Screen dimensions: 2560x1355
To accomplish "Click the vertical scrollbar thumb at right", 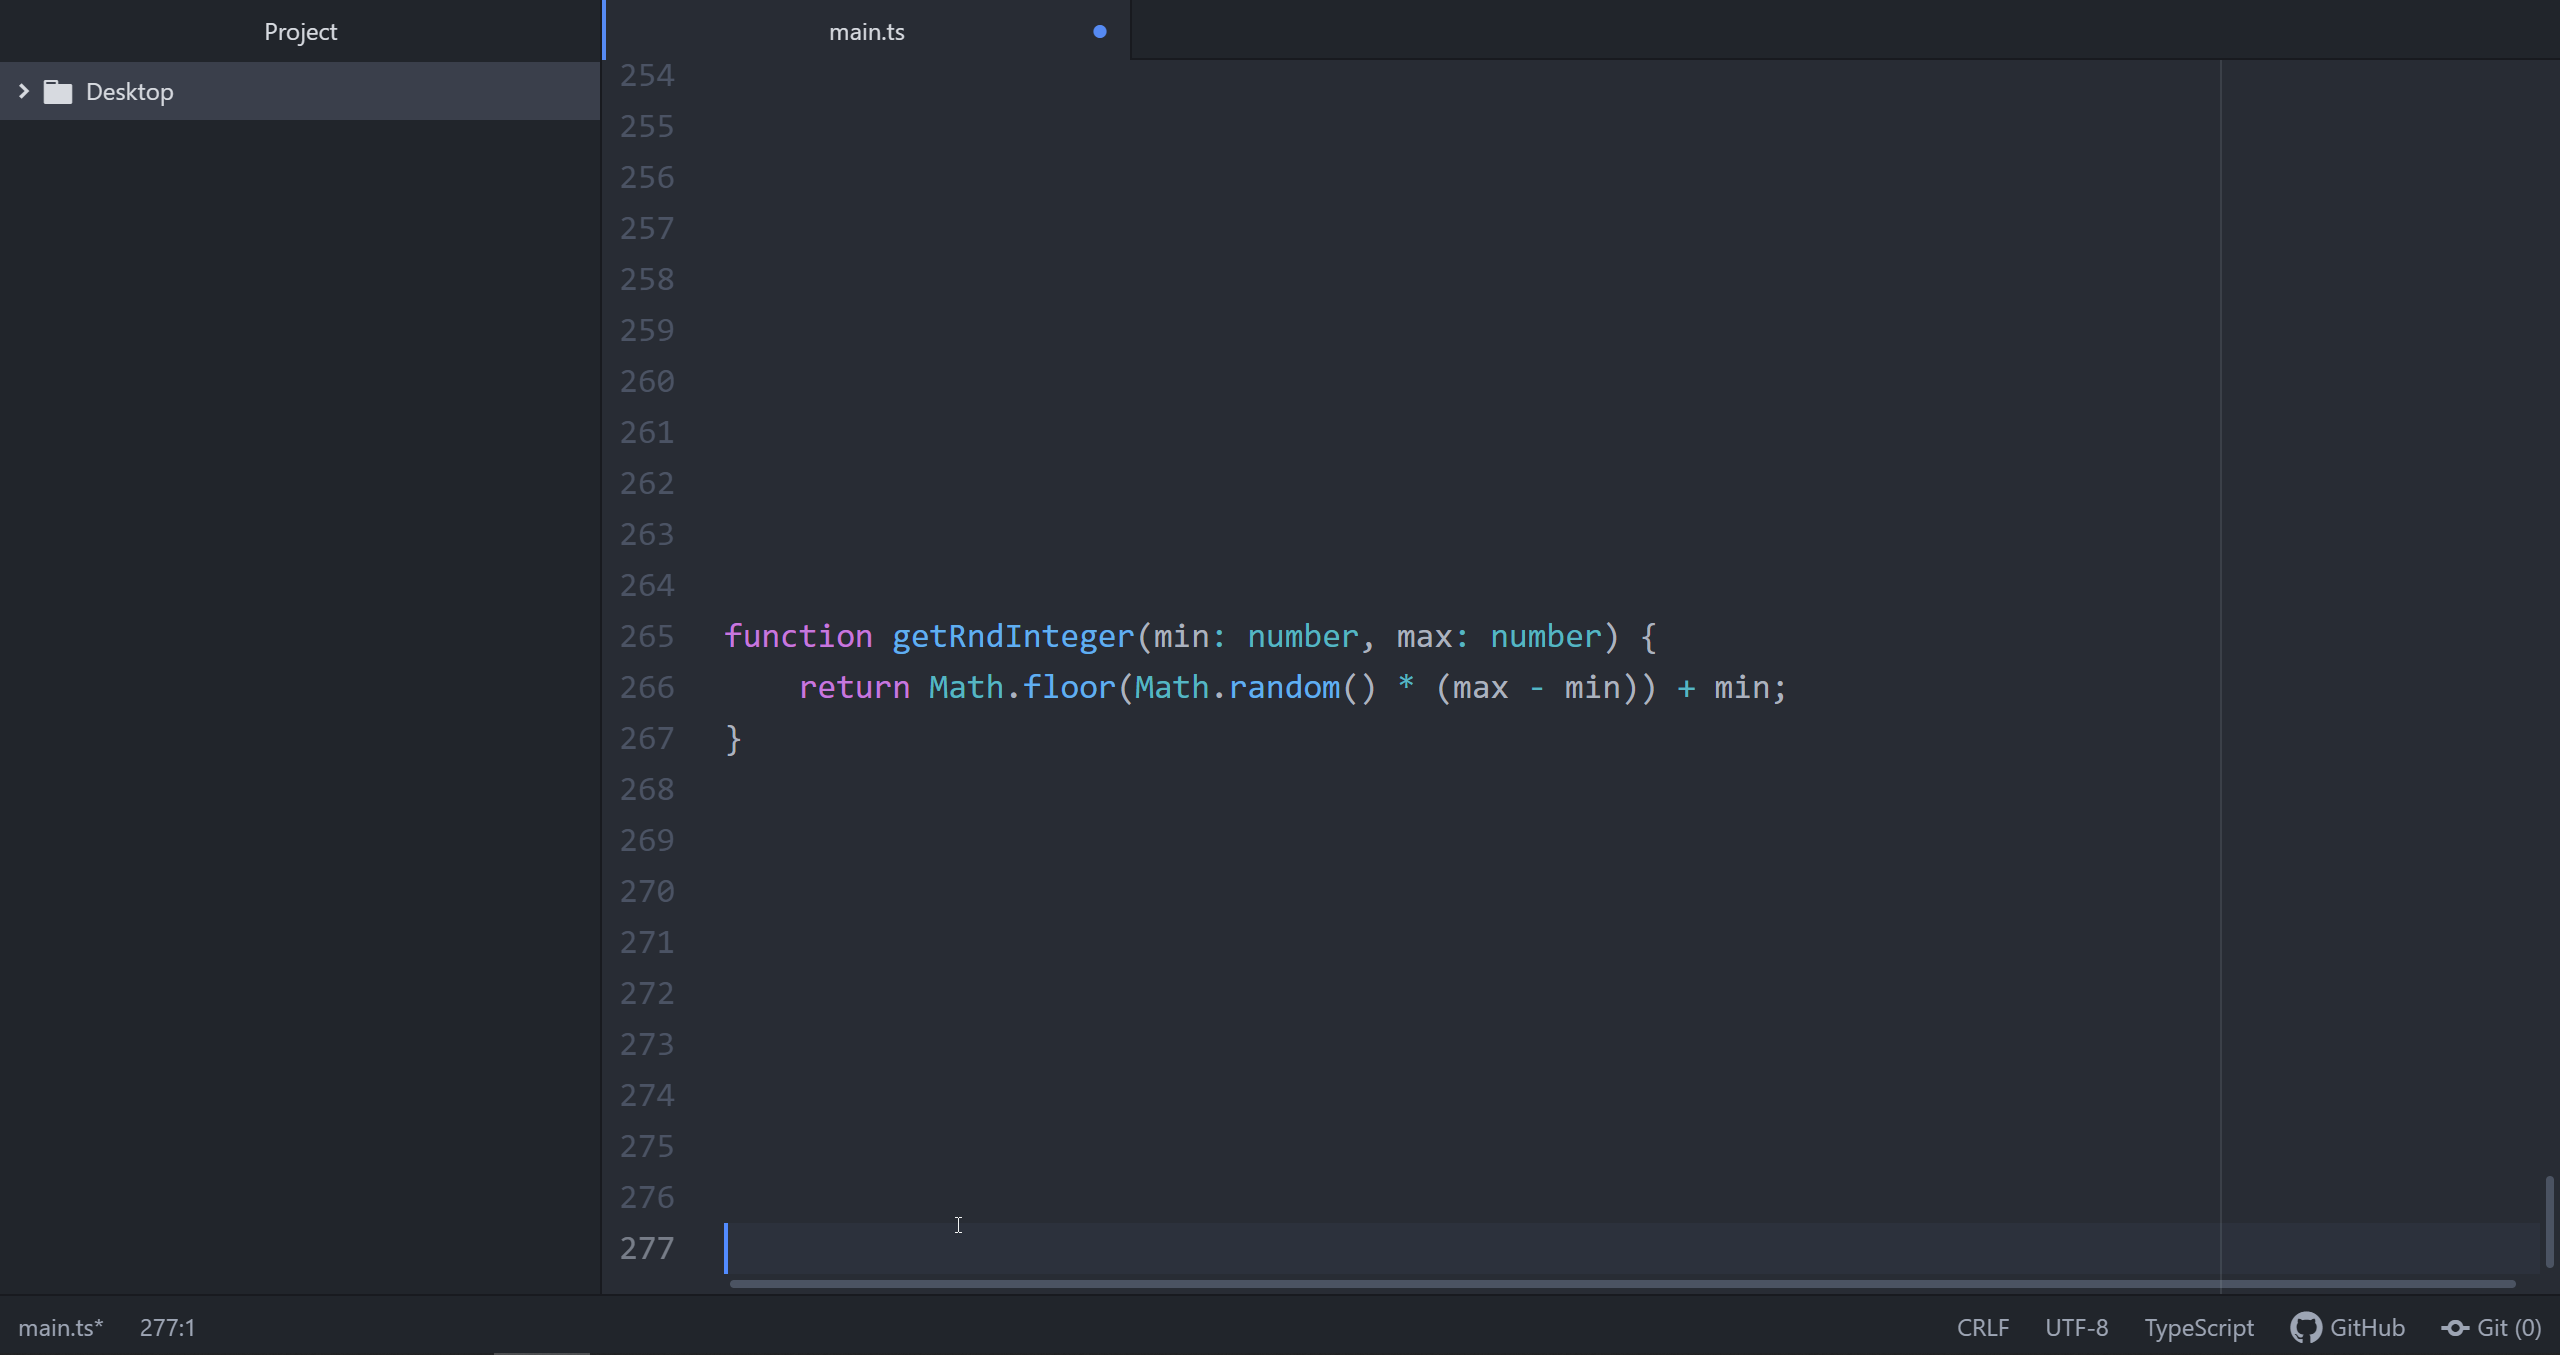I will pyautogui.click(x=2549, y=1220).
